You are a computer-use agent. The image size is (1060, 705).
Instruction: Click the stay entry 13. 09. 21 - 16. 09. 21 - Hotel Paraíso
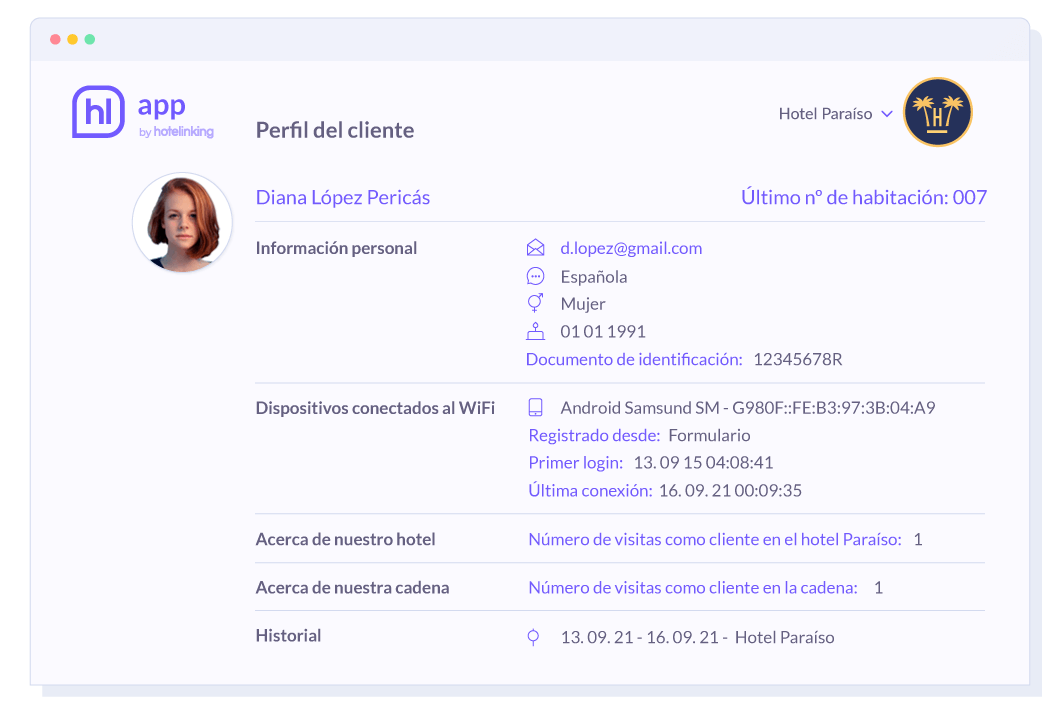click(x=698, y=637)
